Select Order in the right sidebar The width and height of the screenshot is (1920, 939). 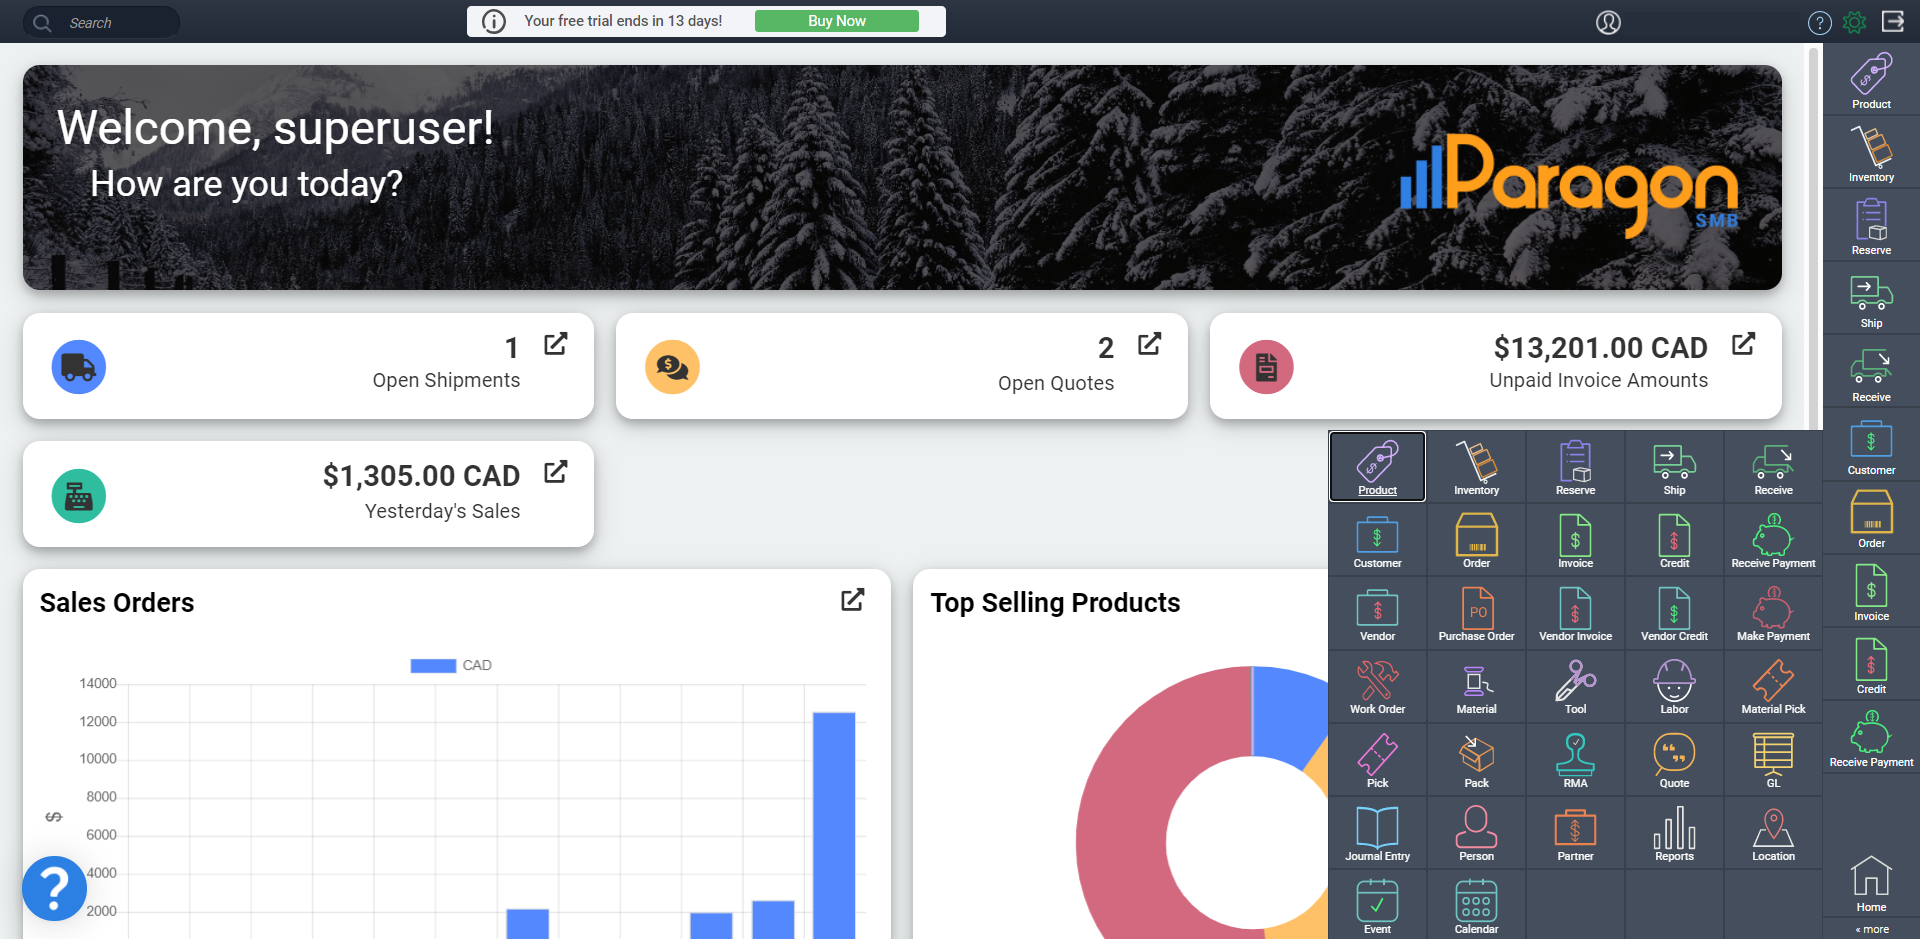coord(1871,520)
